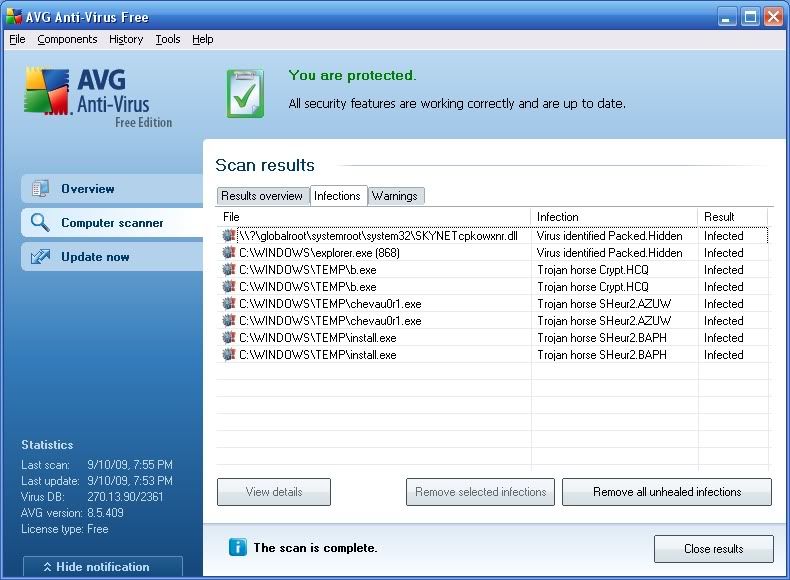Open the History menu

pos(126,39)
